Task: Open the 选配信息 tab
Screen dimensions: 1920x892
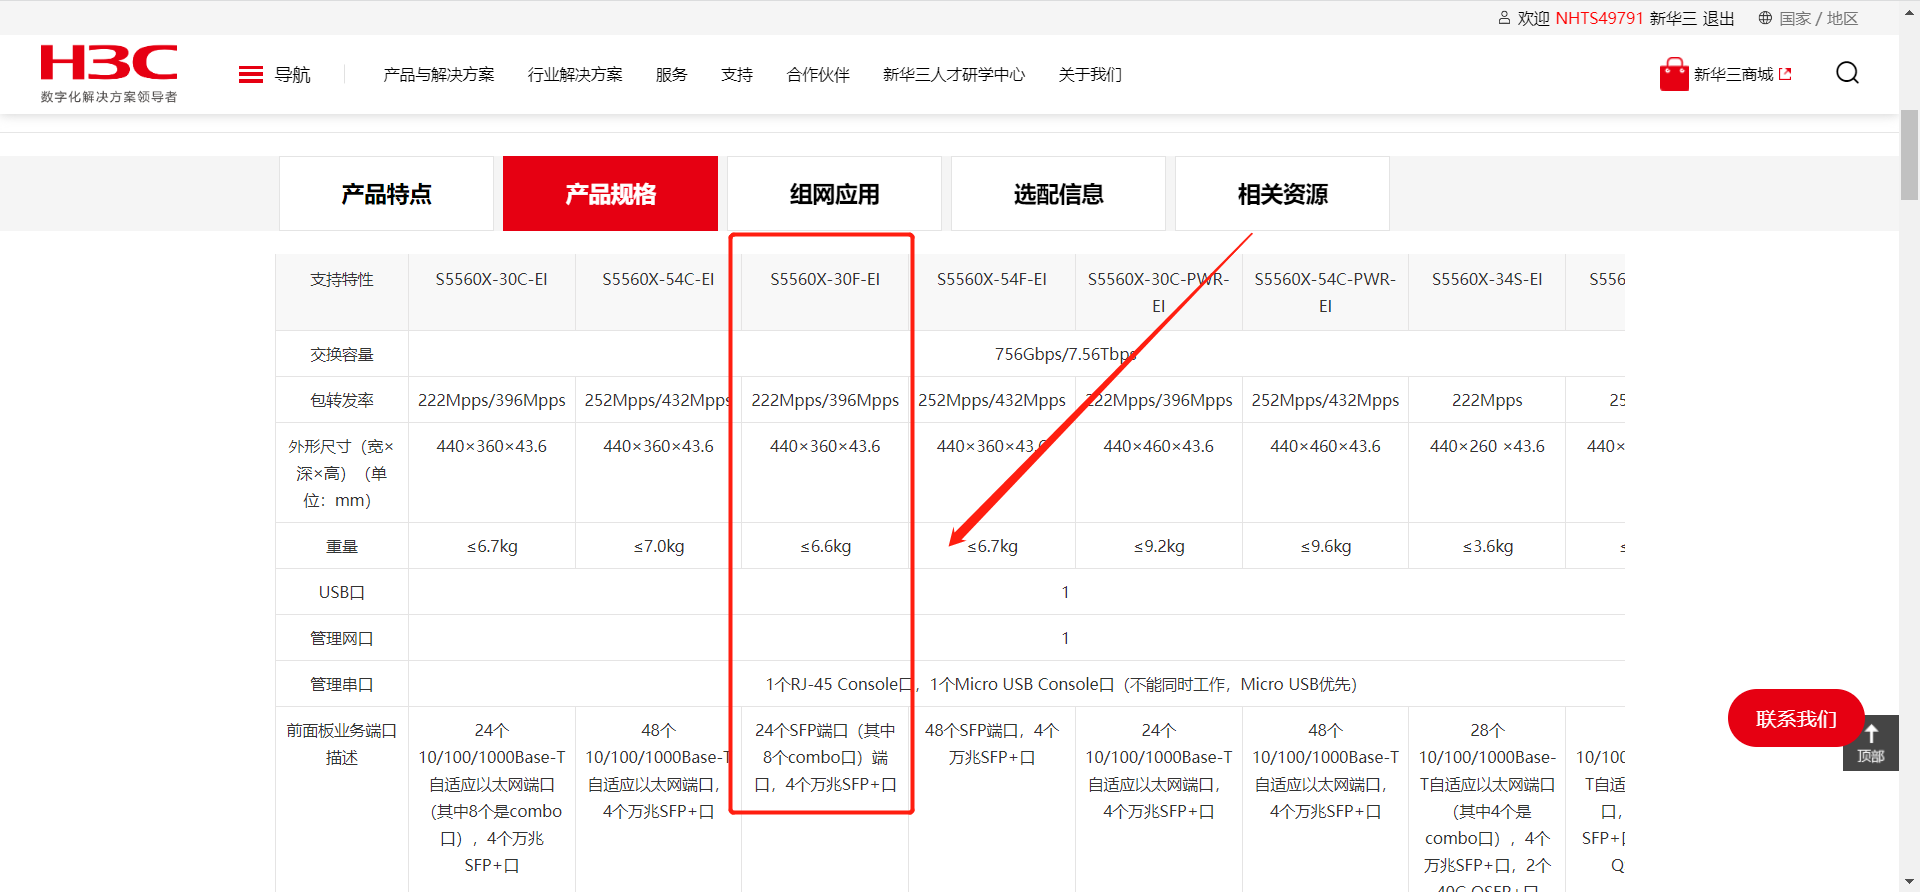Action: tap(1058, 194)
